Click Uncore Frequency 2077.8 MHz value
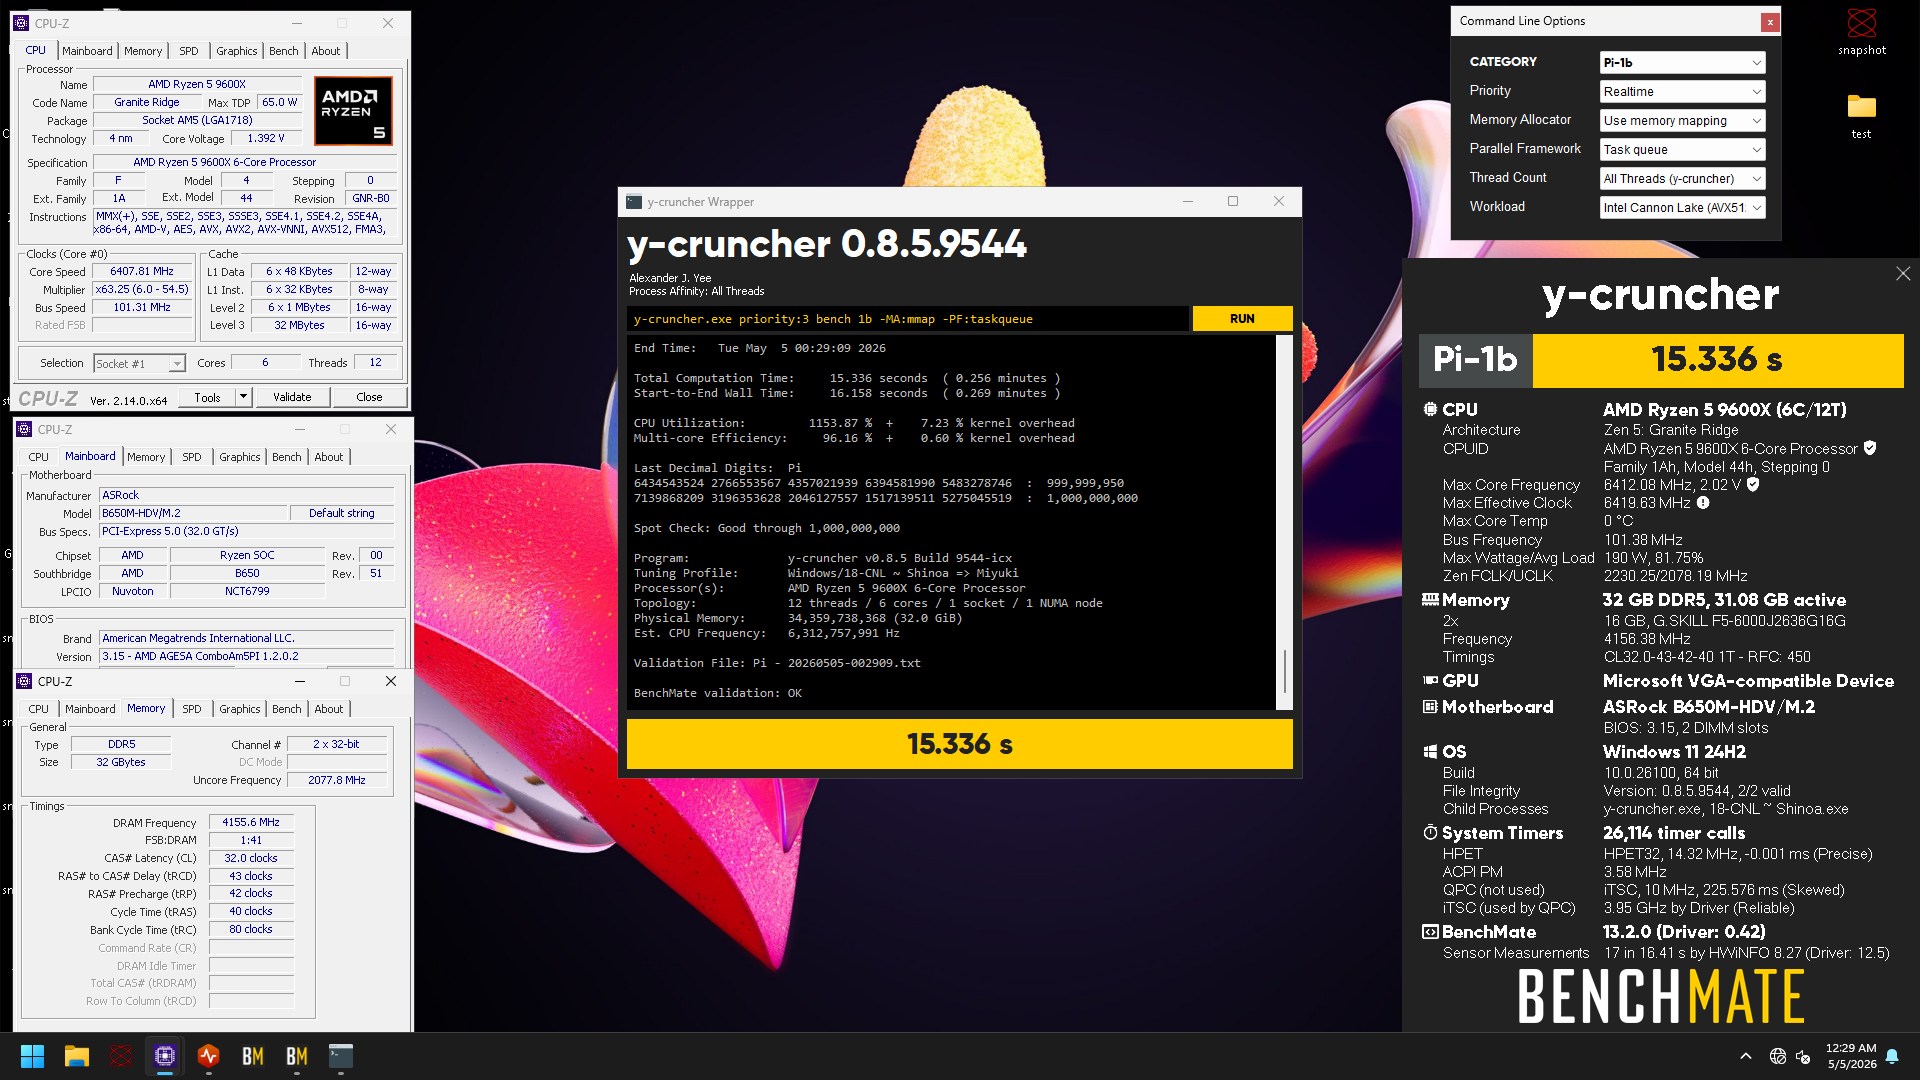 pos(337,781)
